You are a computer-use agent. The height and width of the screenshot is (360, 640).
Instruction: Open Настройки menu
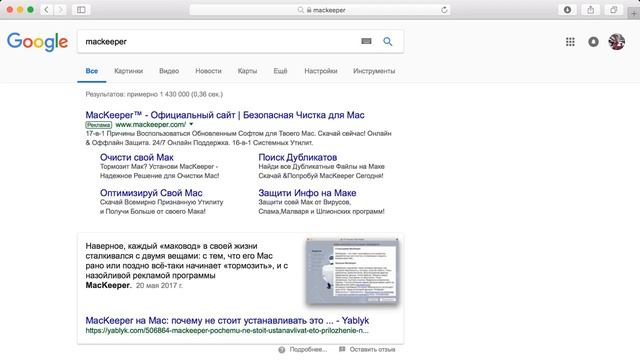(321, 71)
